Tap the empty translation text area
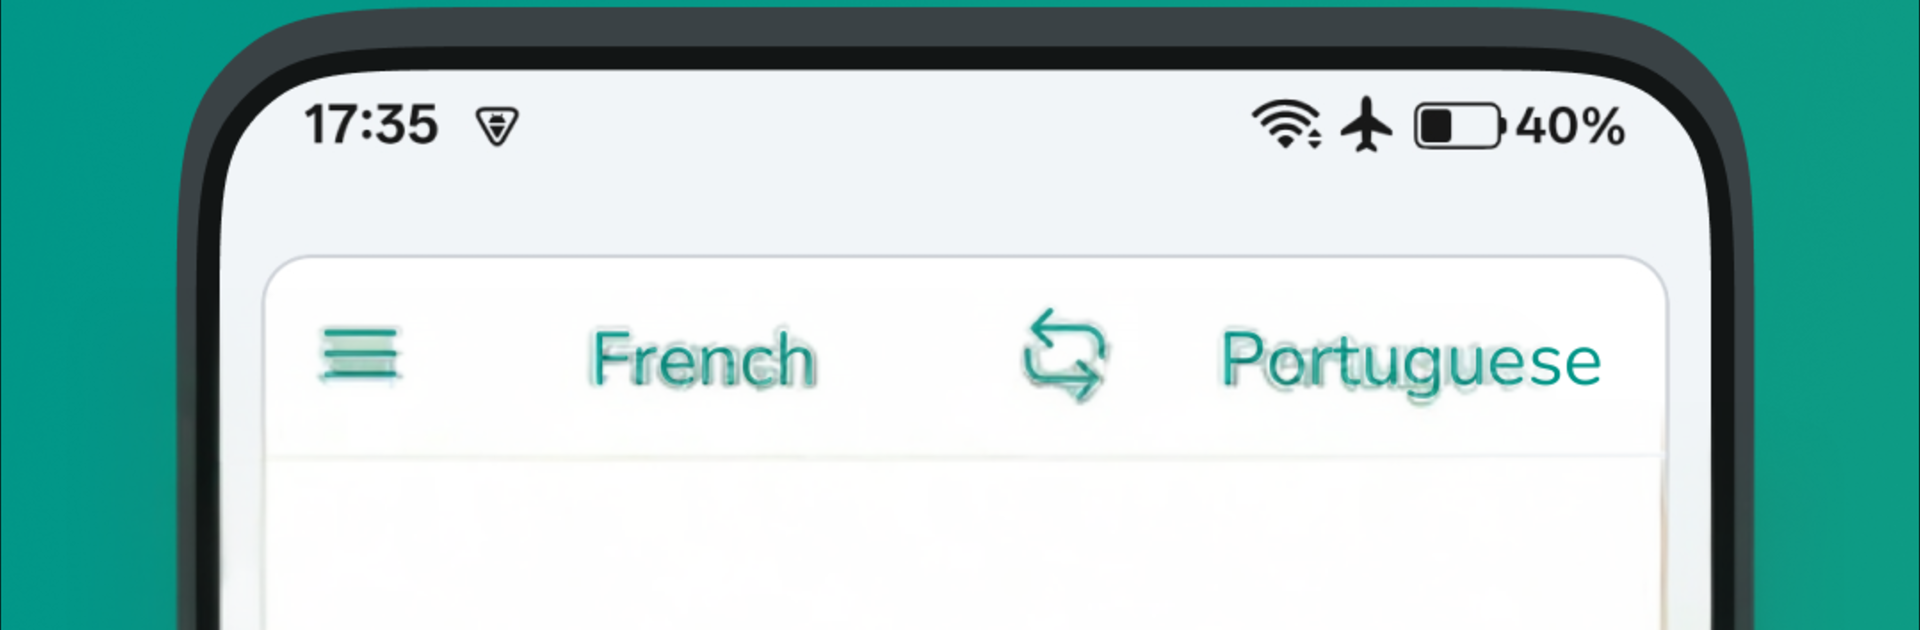This screenshot has height=630, width=1920. click(x=963, y=545)
